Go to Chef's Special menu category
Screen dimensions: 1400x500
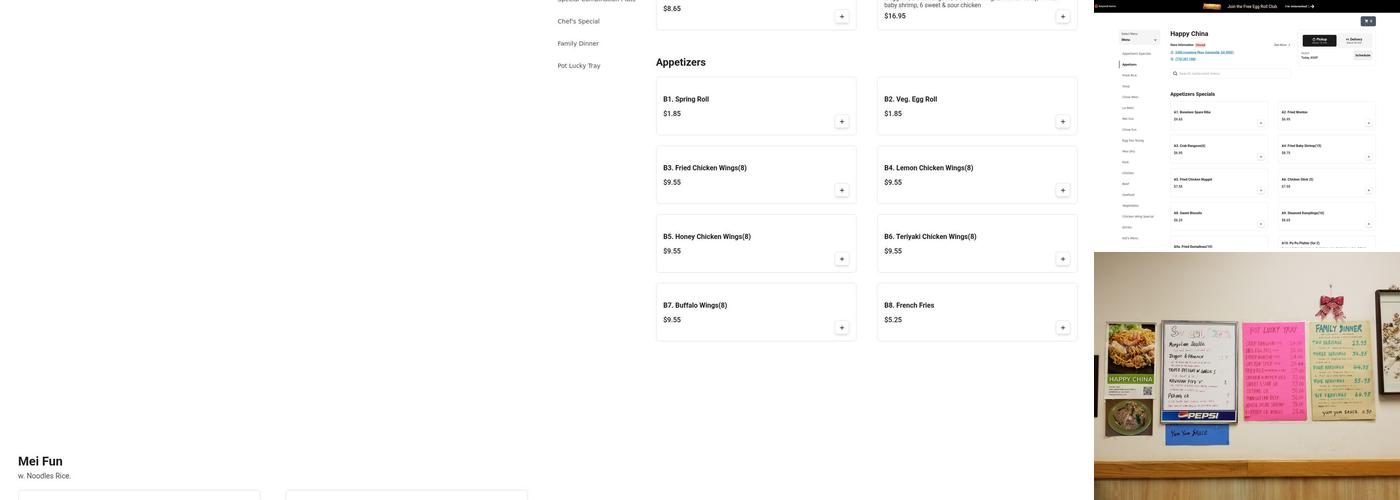tap(579, 21)
